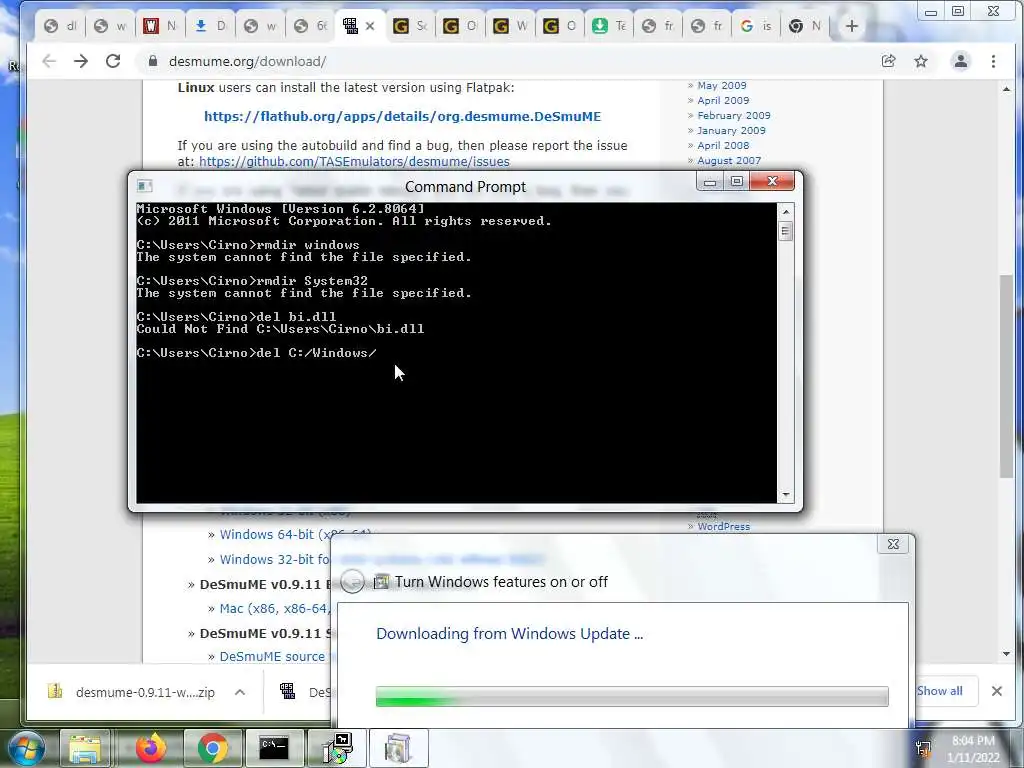Image resolution: width=1024 pixels, height=768 pixels.
Task: Open January 2009 archive link
Action: tap(731, 131)
